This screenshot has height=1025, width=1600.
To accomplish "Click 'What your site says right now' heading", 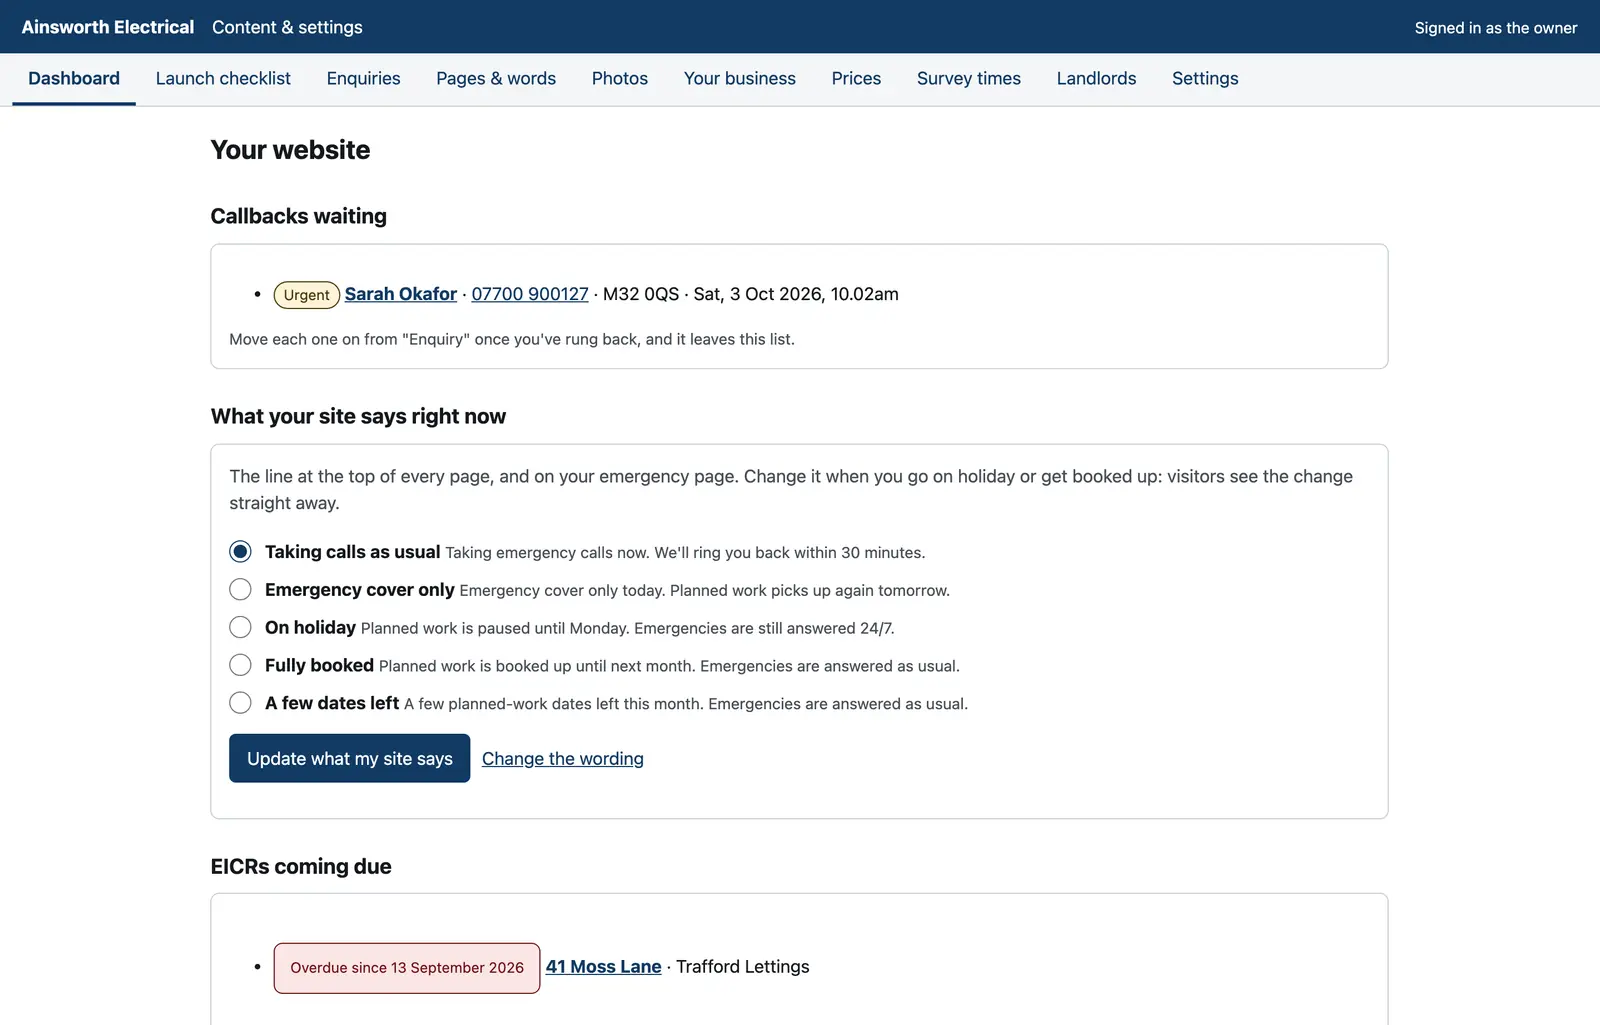I will [x=358, y=416].
